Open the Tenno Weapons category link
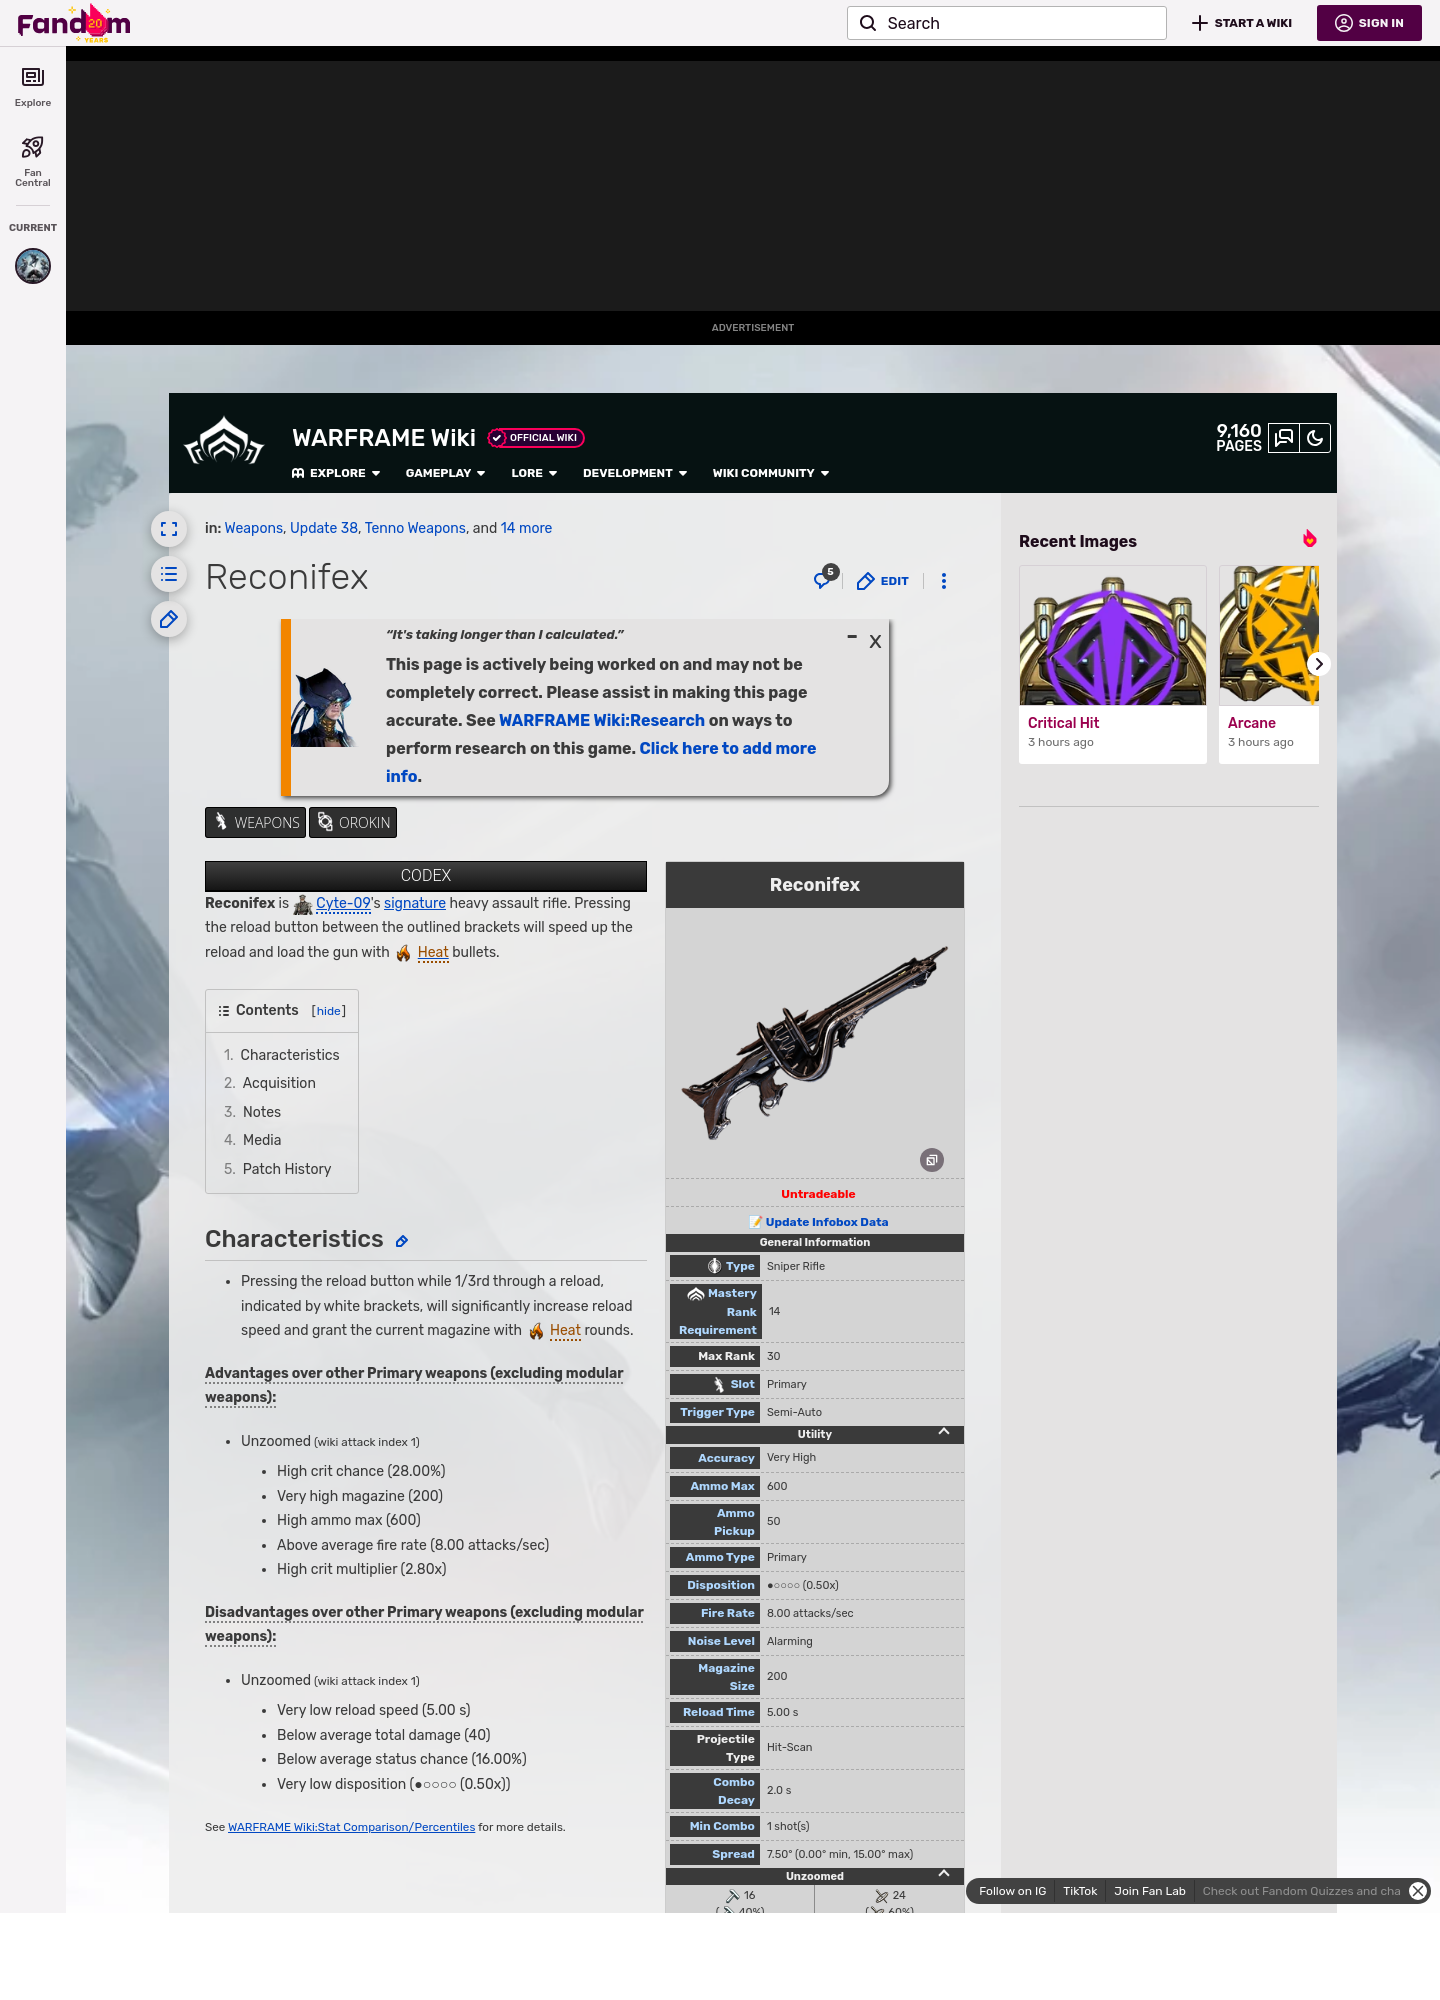1440x2000 pixels. tap(415, 528)
